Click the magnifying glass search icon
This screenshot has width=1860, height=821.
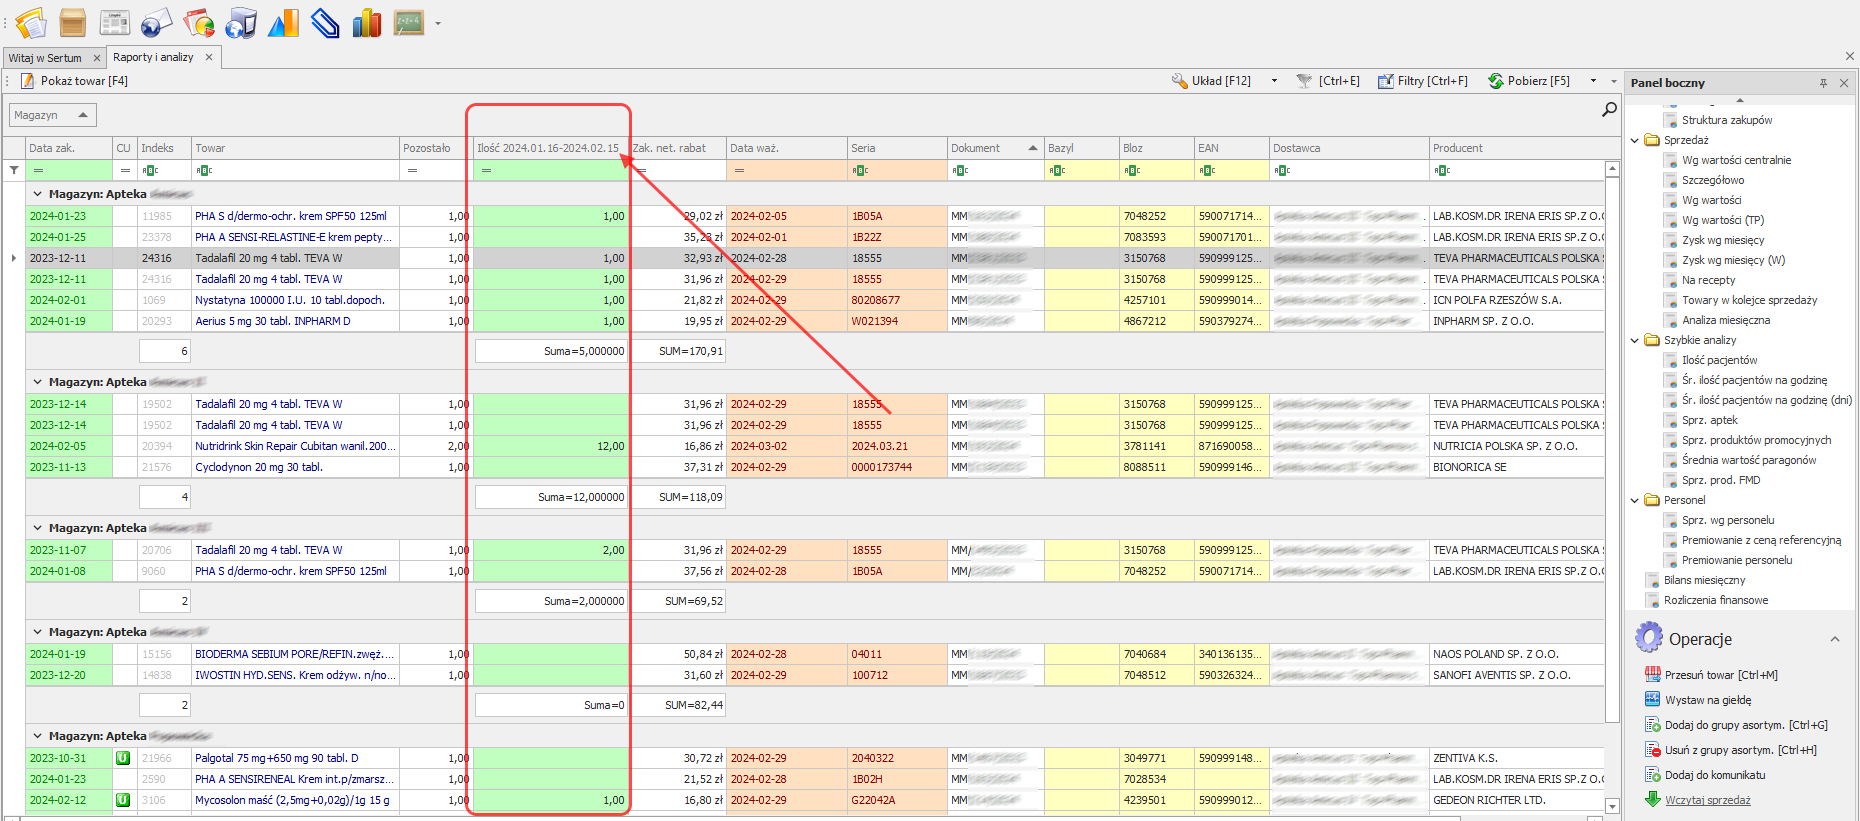click(x=1609, y=109)
